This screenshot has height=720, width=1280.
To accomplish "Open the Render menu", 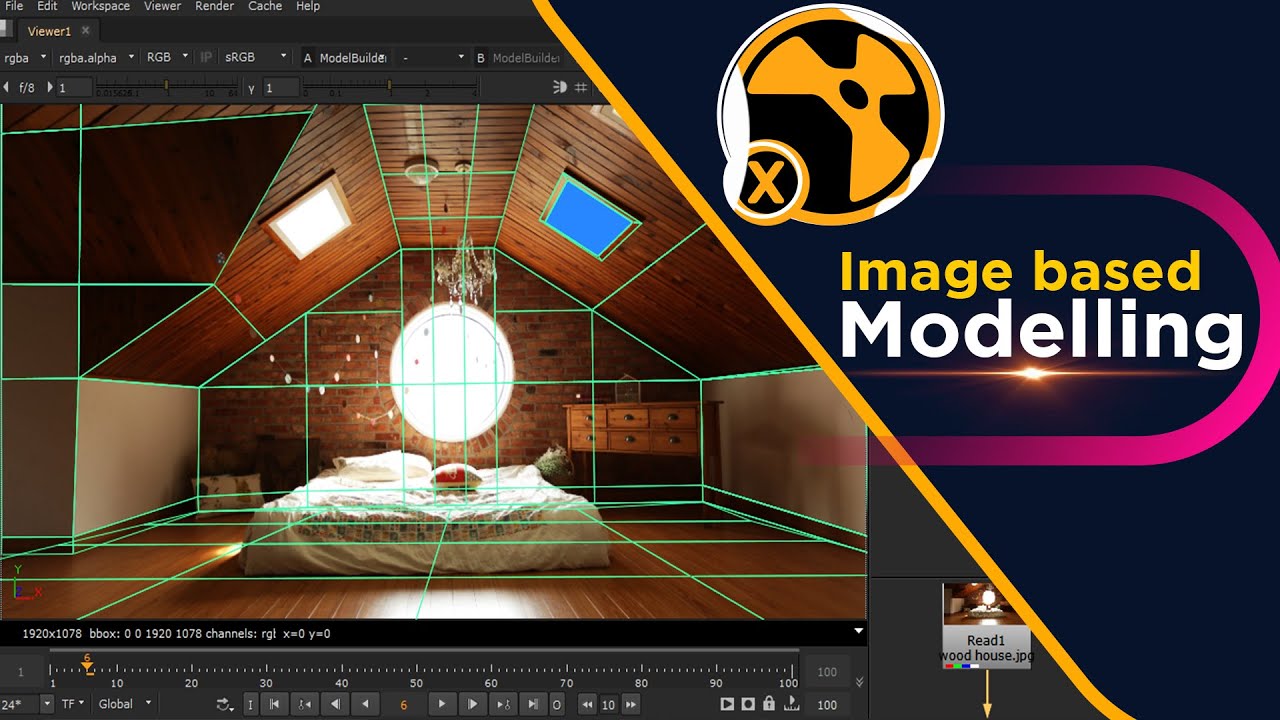I will click(214, 6).
